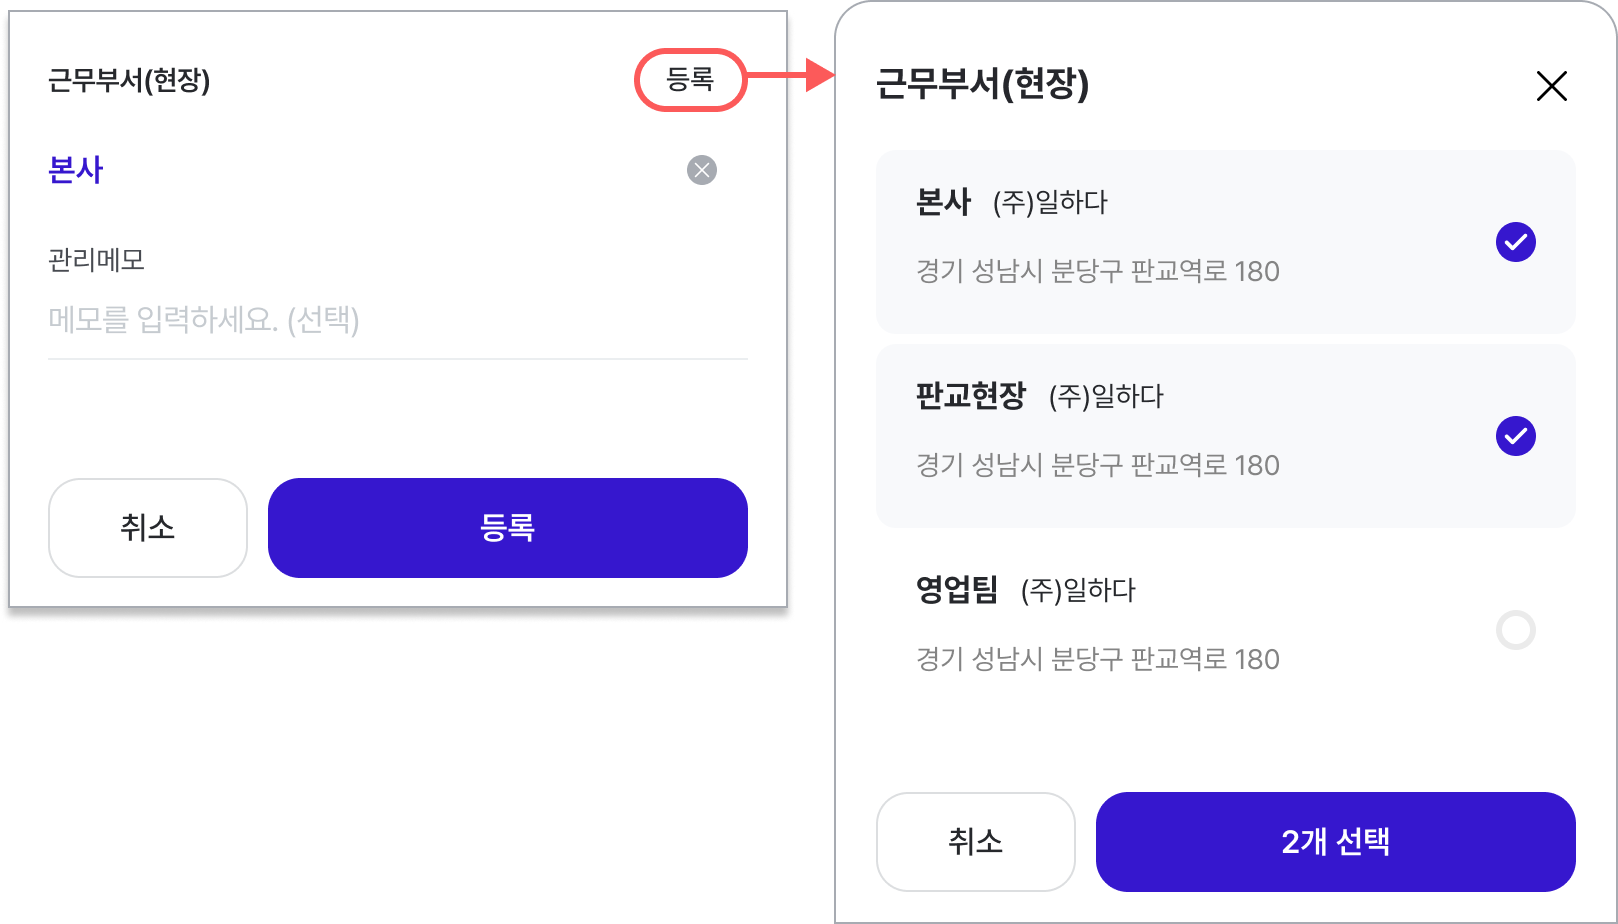Click the red arrow pointing to the dialog
The height and width of the screenshot is (924, 1618).
[791, 75]
